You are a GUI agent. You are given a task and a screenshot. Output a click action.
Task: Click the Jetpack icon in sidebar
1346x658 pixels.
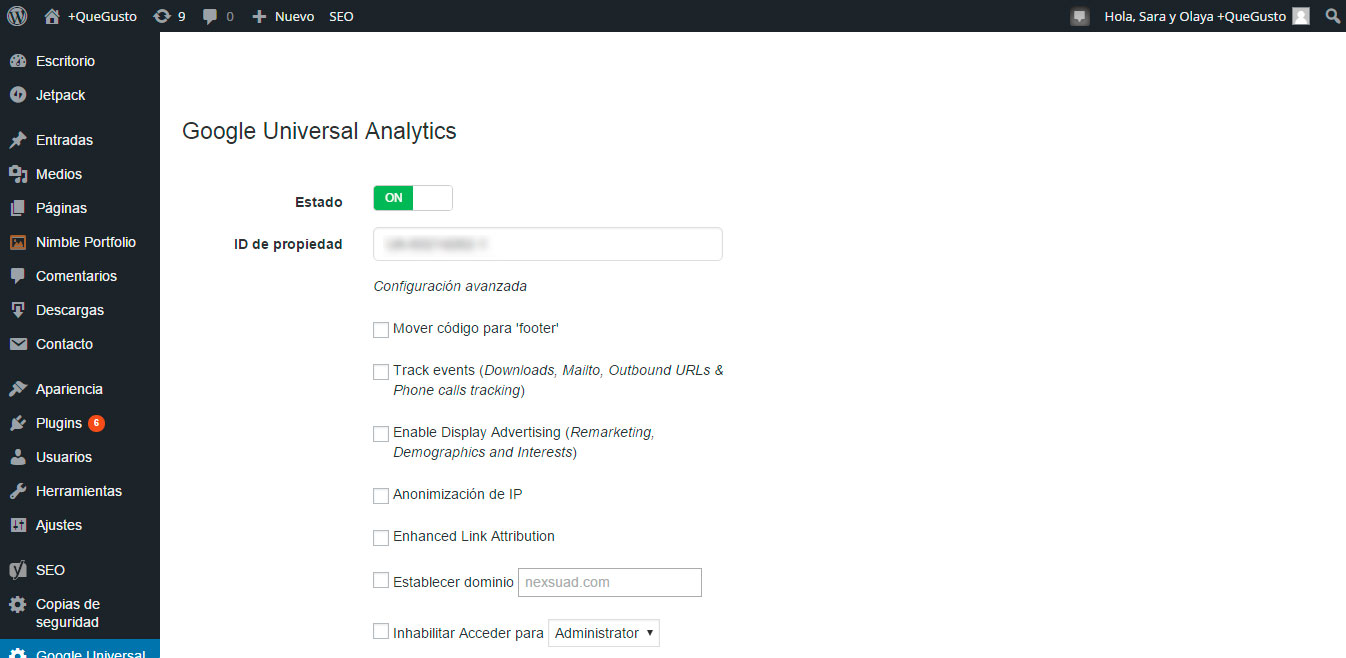point(18,95)
